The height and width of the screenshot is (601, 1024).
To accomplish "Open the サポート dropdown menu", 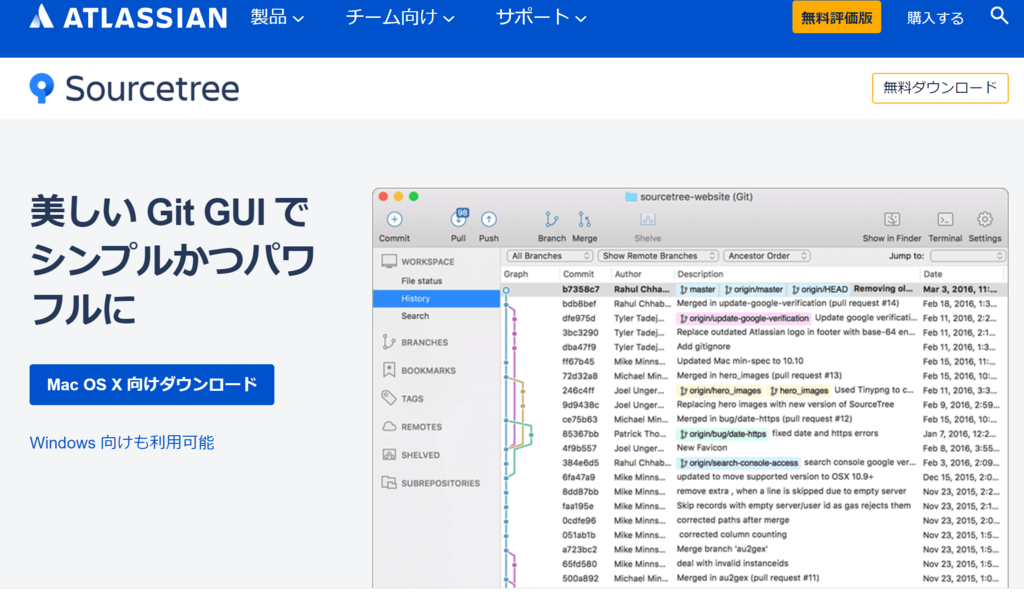I will coord(541,17).
